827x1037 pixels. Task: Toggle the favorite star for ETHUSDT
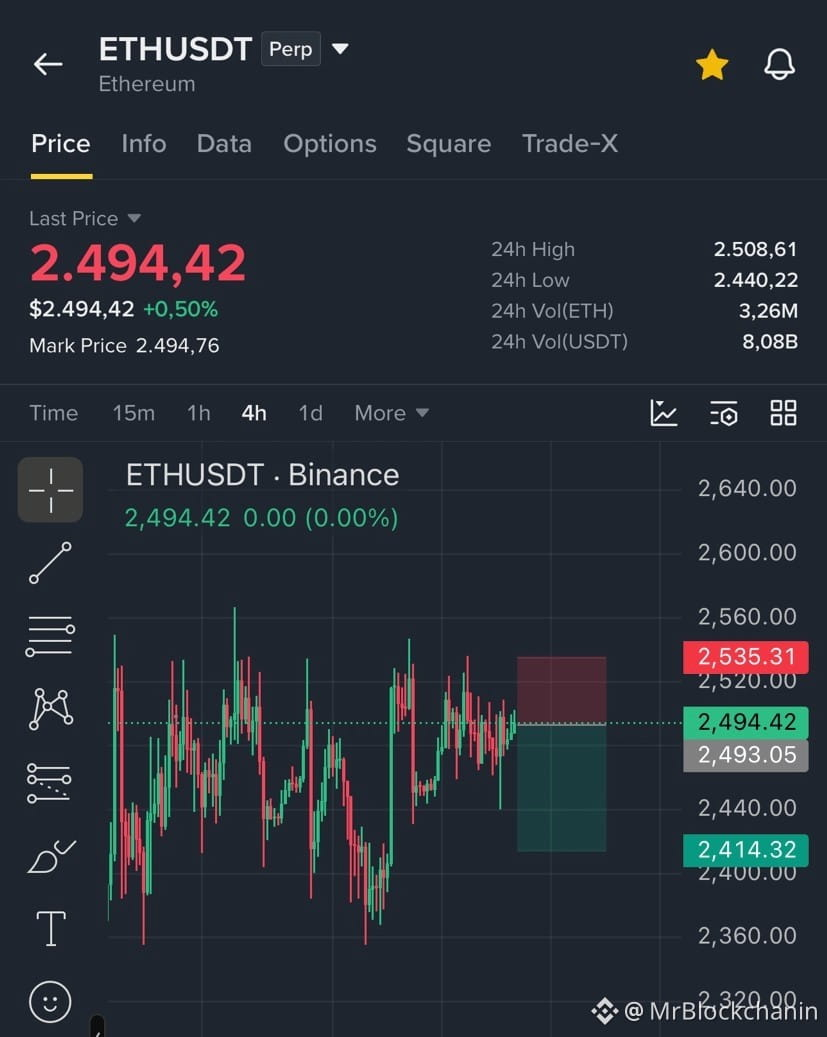tap(712, 65)
